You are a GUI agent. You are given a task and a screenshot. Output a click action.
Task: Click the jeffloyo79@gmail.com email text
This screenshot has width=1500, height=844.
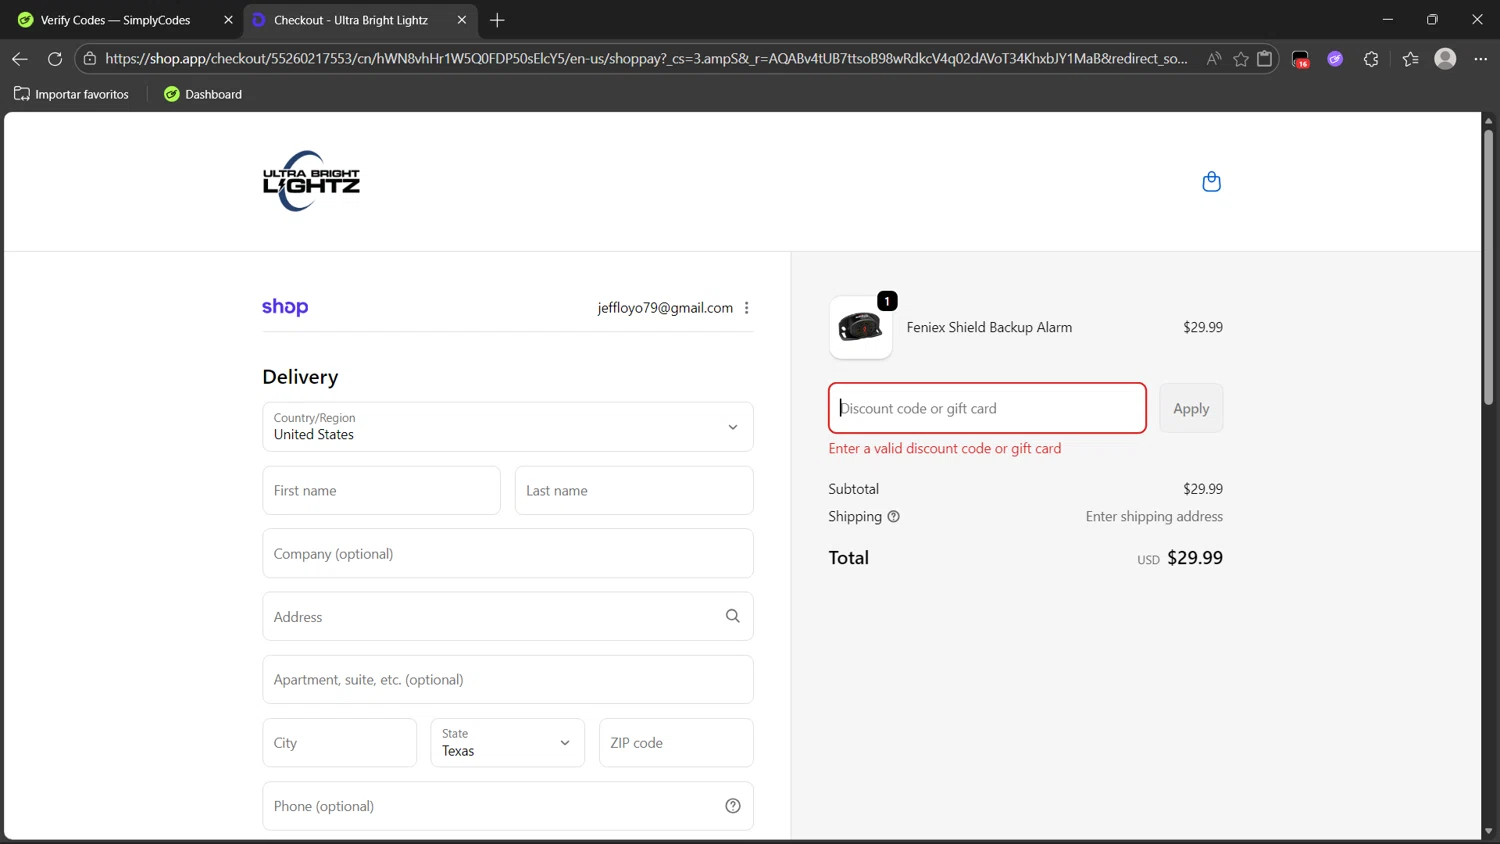tap(665, 308)
